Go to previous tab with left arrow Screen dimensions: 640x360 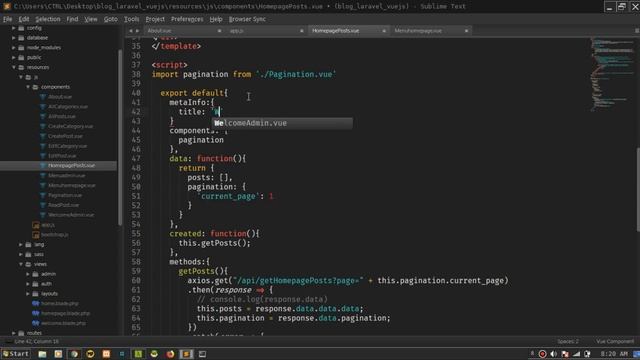click(131, 31)
